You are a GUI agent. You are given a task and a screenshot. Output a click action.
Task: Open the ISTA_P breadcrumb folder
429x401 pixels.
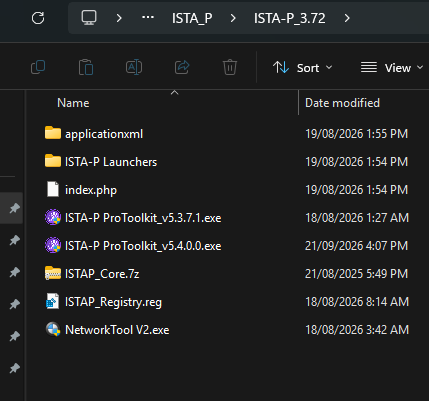click(192, 18)
